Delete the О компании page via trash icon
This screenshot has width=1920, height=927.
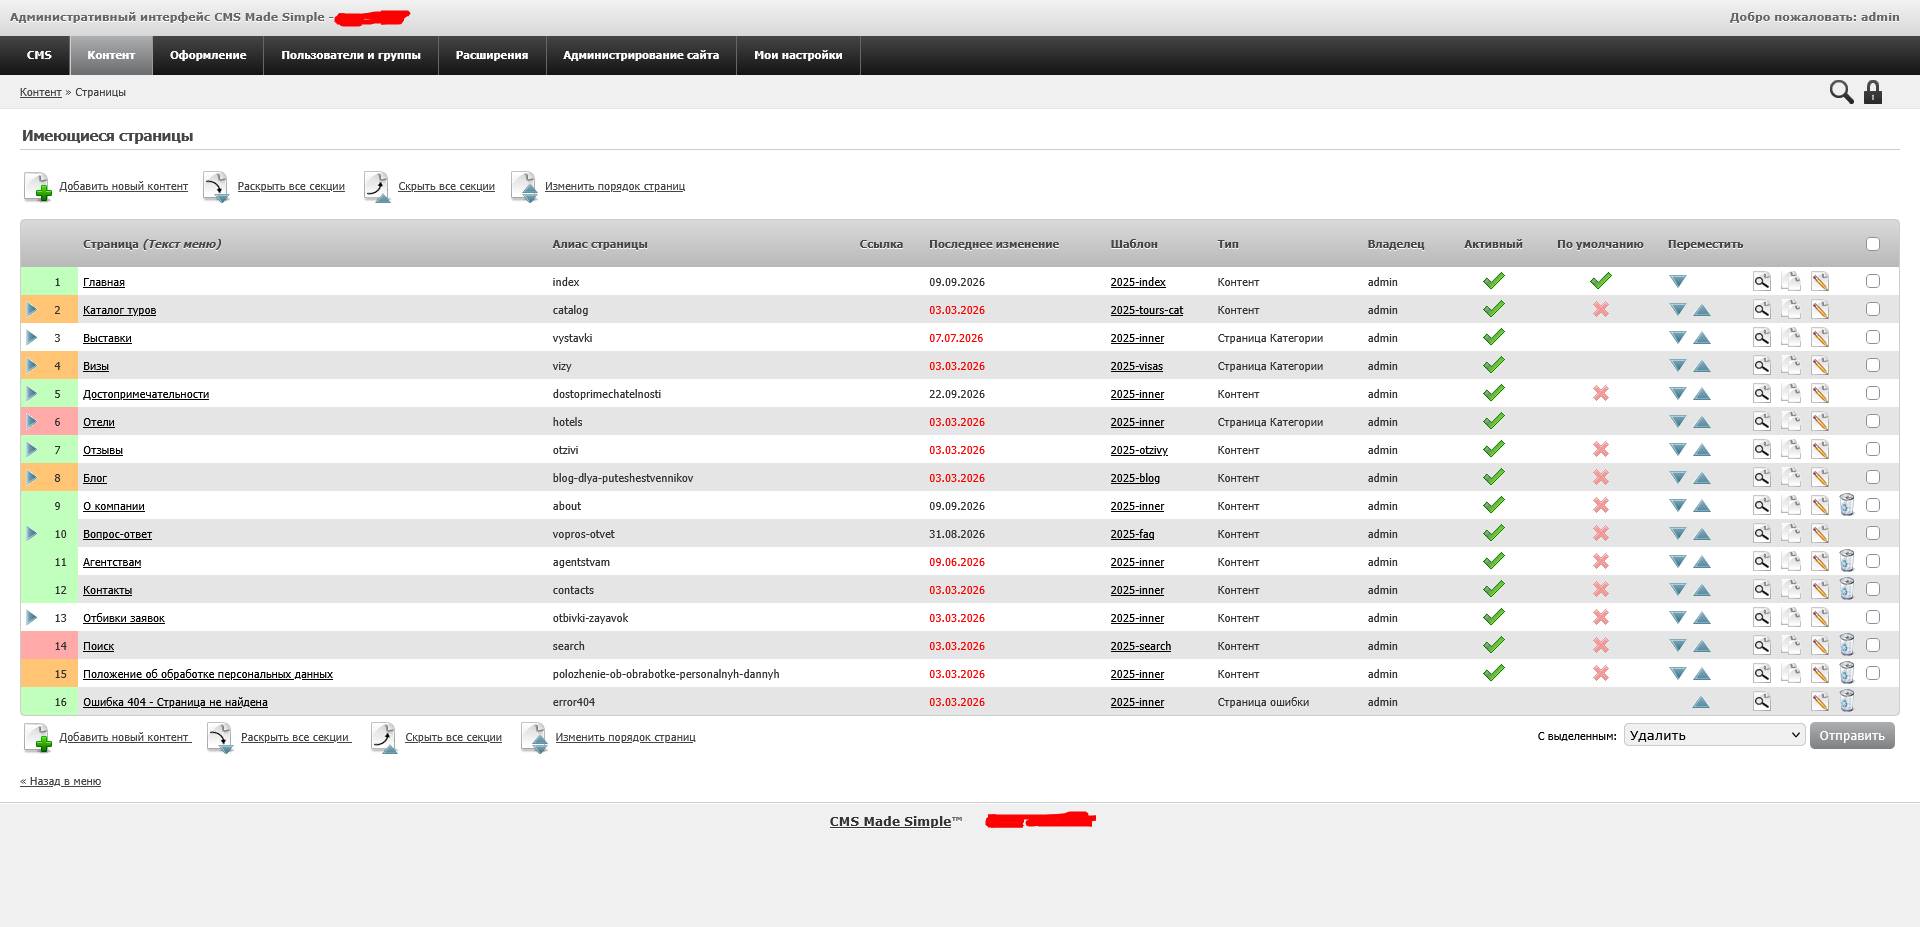pyautogui.click(x=1847, y=506)
